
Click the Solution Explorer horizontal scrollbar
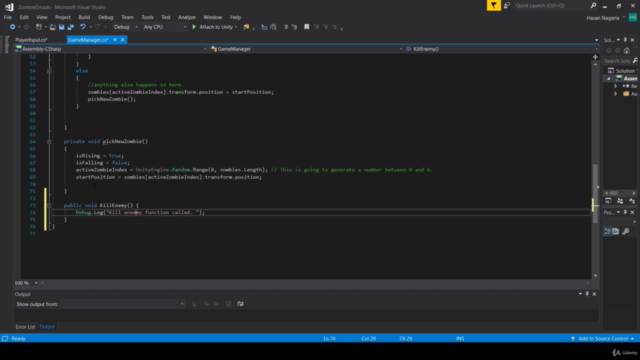620,193
